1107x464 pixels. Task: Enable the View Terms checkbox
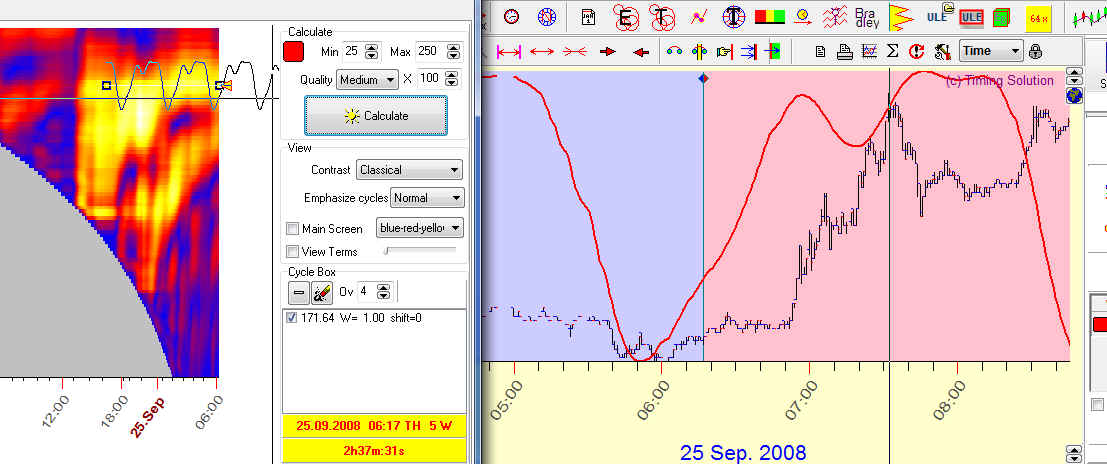tap(293, 252)
